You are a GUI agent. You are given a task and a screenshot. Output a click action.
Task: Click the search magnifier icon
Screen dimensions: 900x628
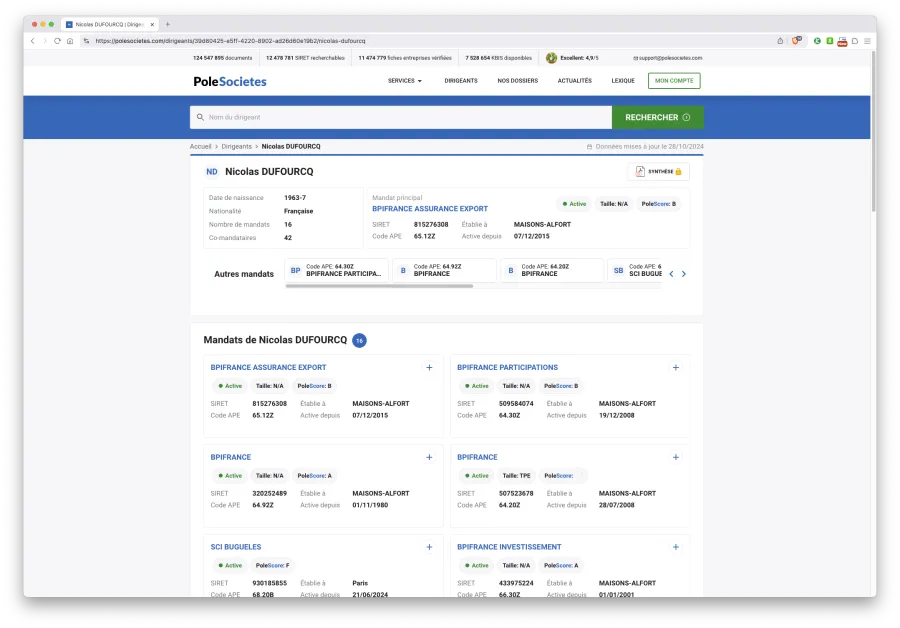pos(200,117)
